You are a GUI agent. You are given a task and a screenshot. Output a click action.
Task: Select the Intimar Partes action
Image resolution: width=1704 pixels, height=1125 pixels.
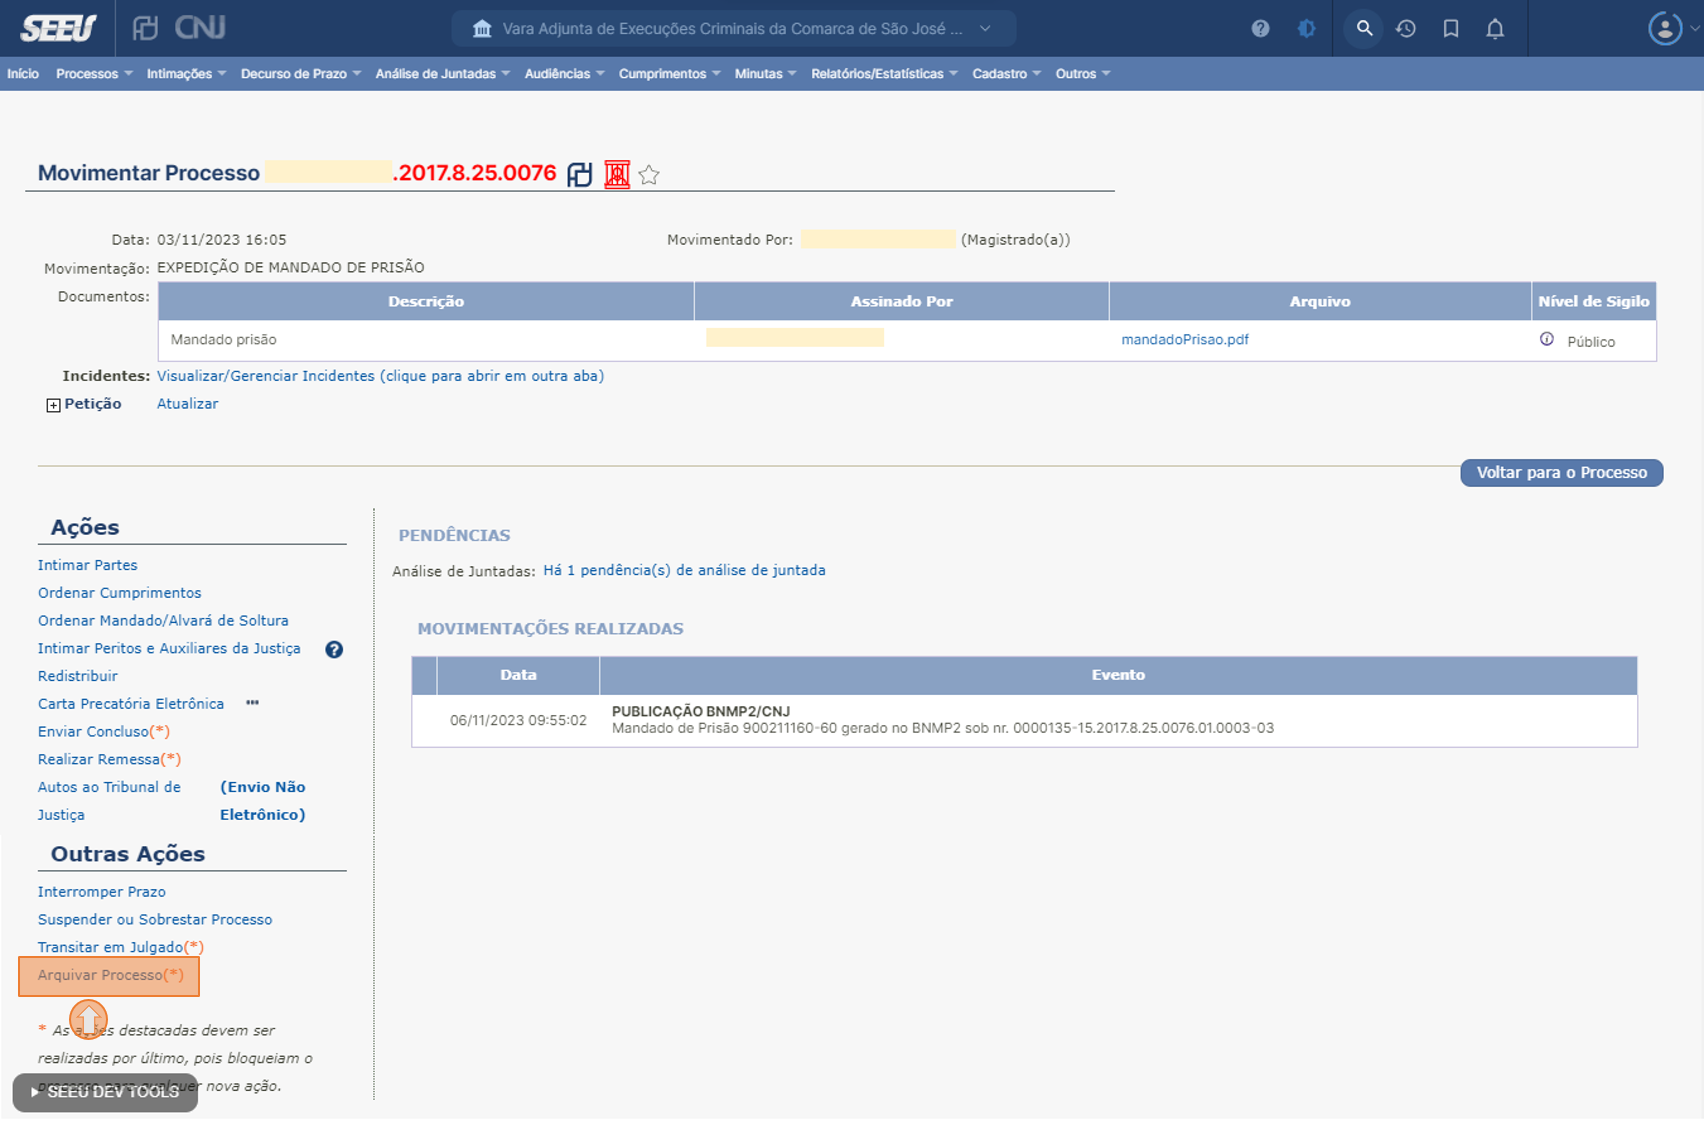(88, 565)
